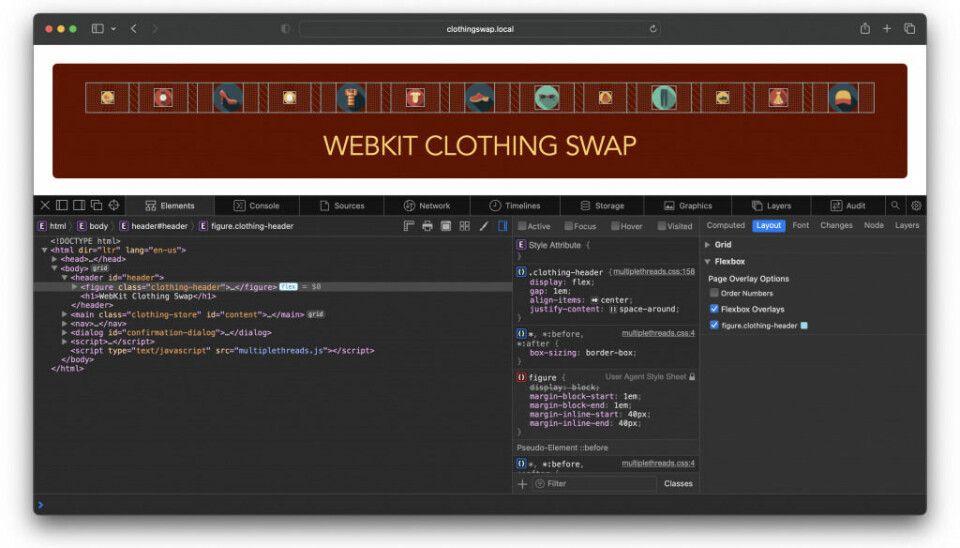Show the Safari tab overview
The width and height of the screenshot is (960, 548).
click(x=909, y=29)
